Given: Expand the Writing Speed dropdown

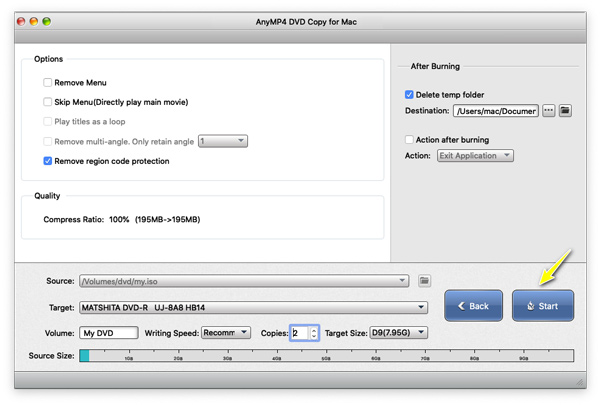Looking at the screenshot, I should click(226, 332).
